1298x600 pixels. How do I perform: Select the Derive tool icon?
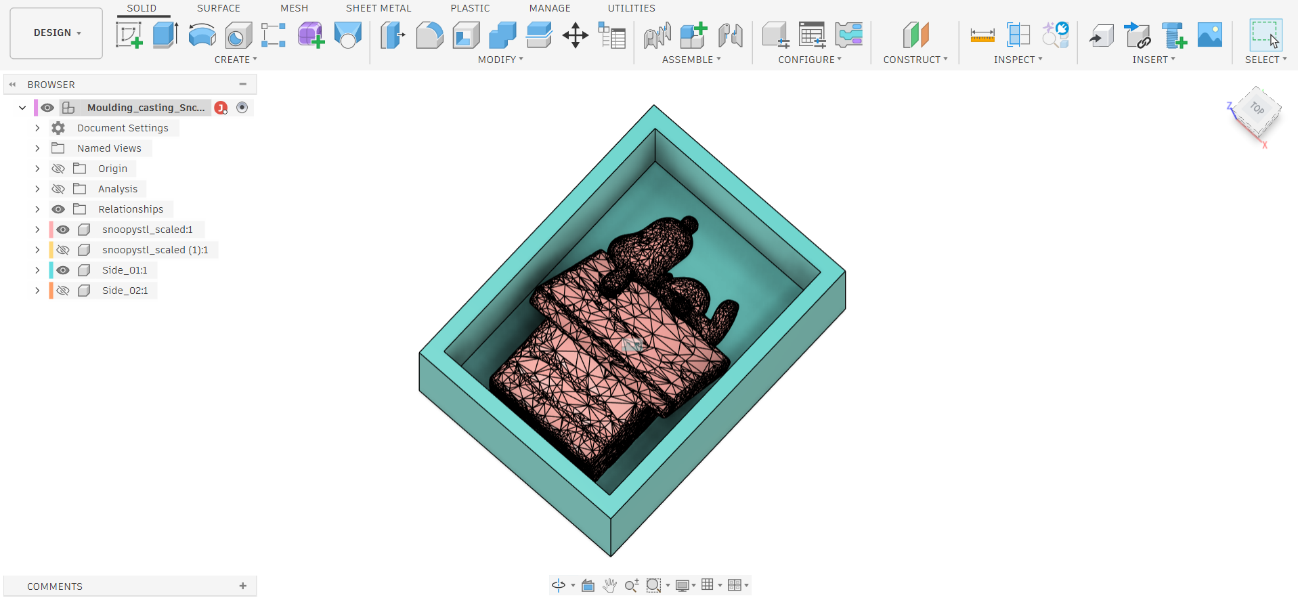[x=347, y=36]
